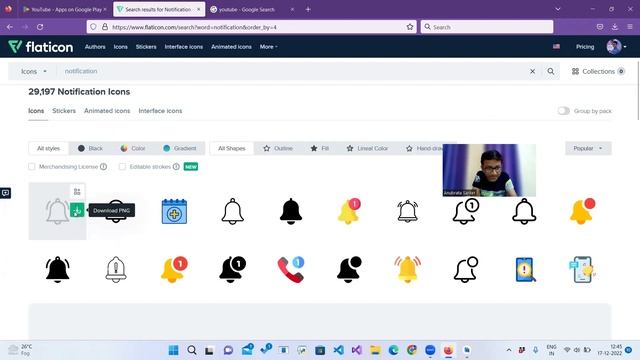Viewport: 640px width, 360px height.
Task: Open Windows taskbar search
Action: click(x=192, y=350)
